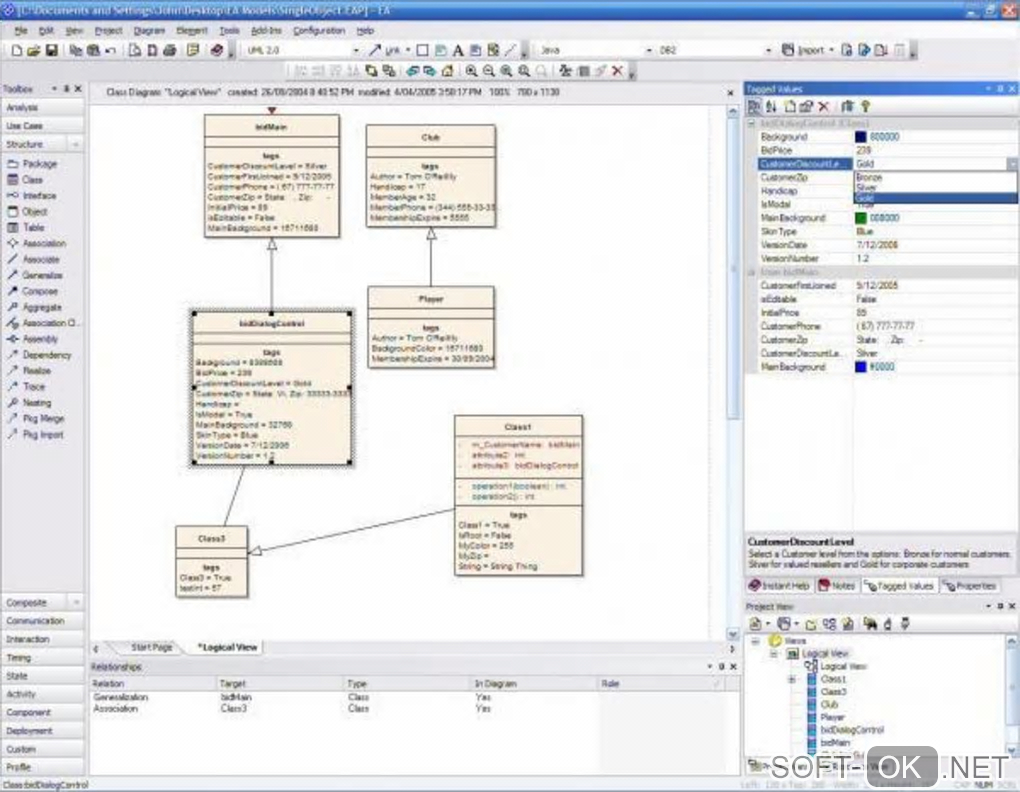The image size is (1020, 792).
Task: Open the Deployment toolbox category
Action: point(42,731)
